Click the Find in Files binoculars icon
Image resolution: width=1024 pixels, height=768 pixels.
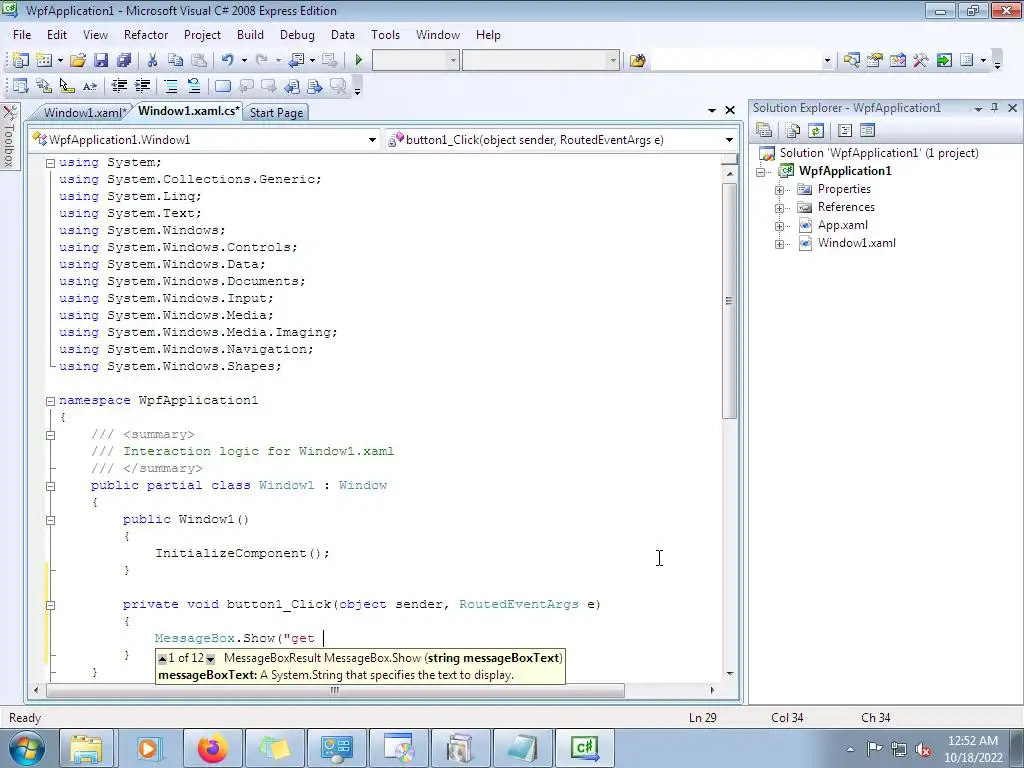click(x=637, y=60)
